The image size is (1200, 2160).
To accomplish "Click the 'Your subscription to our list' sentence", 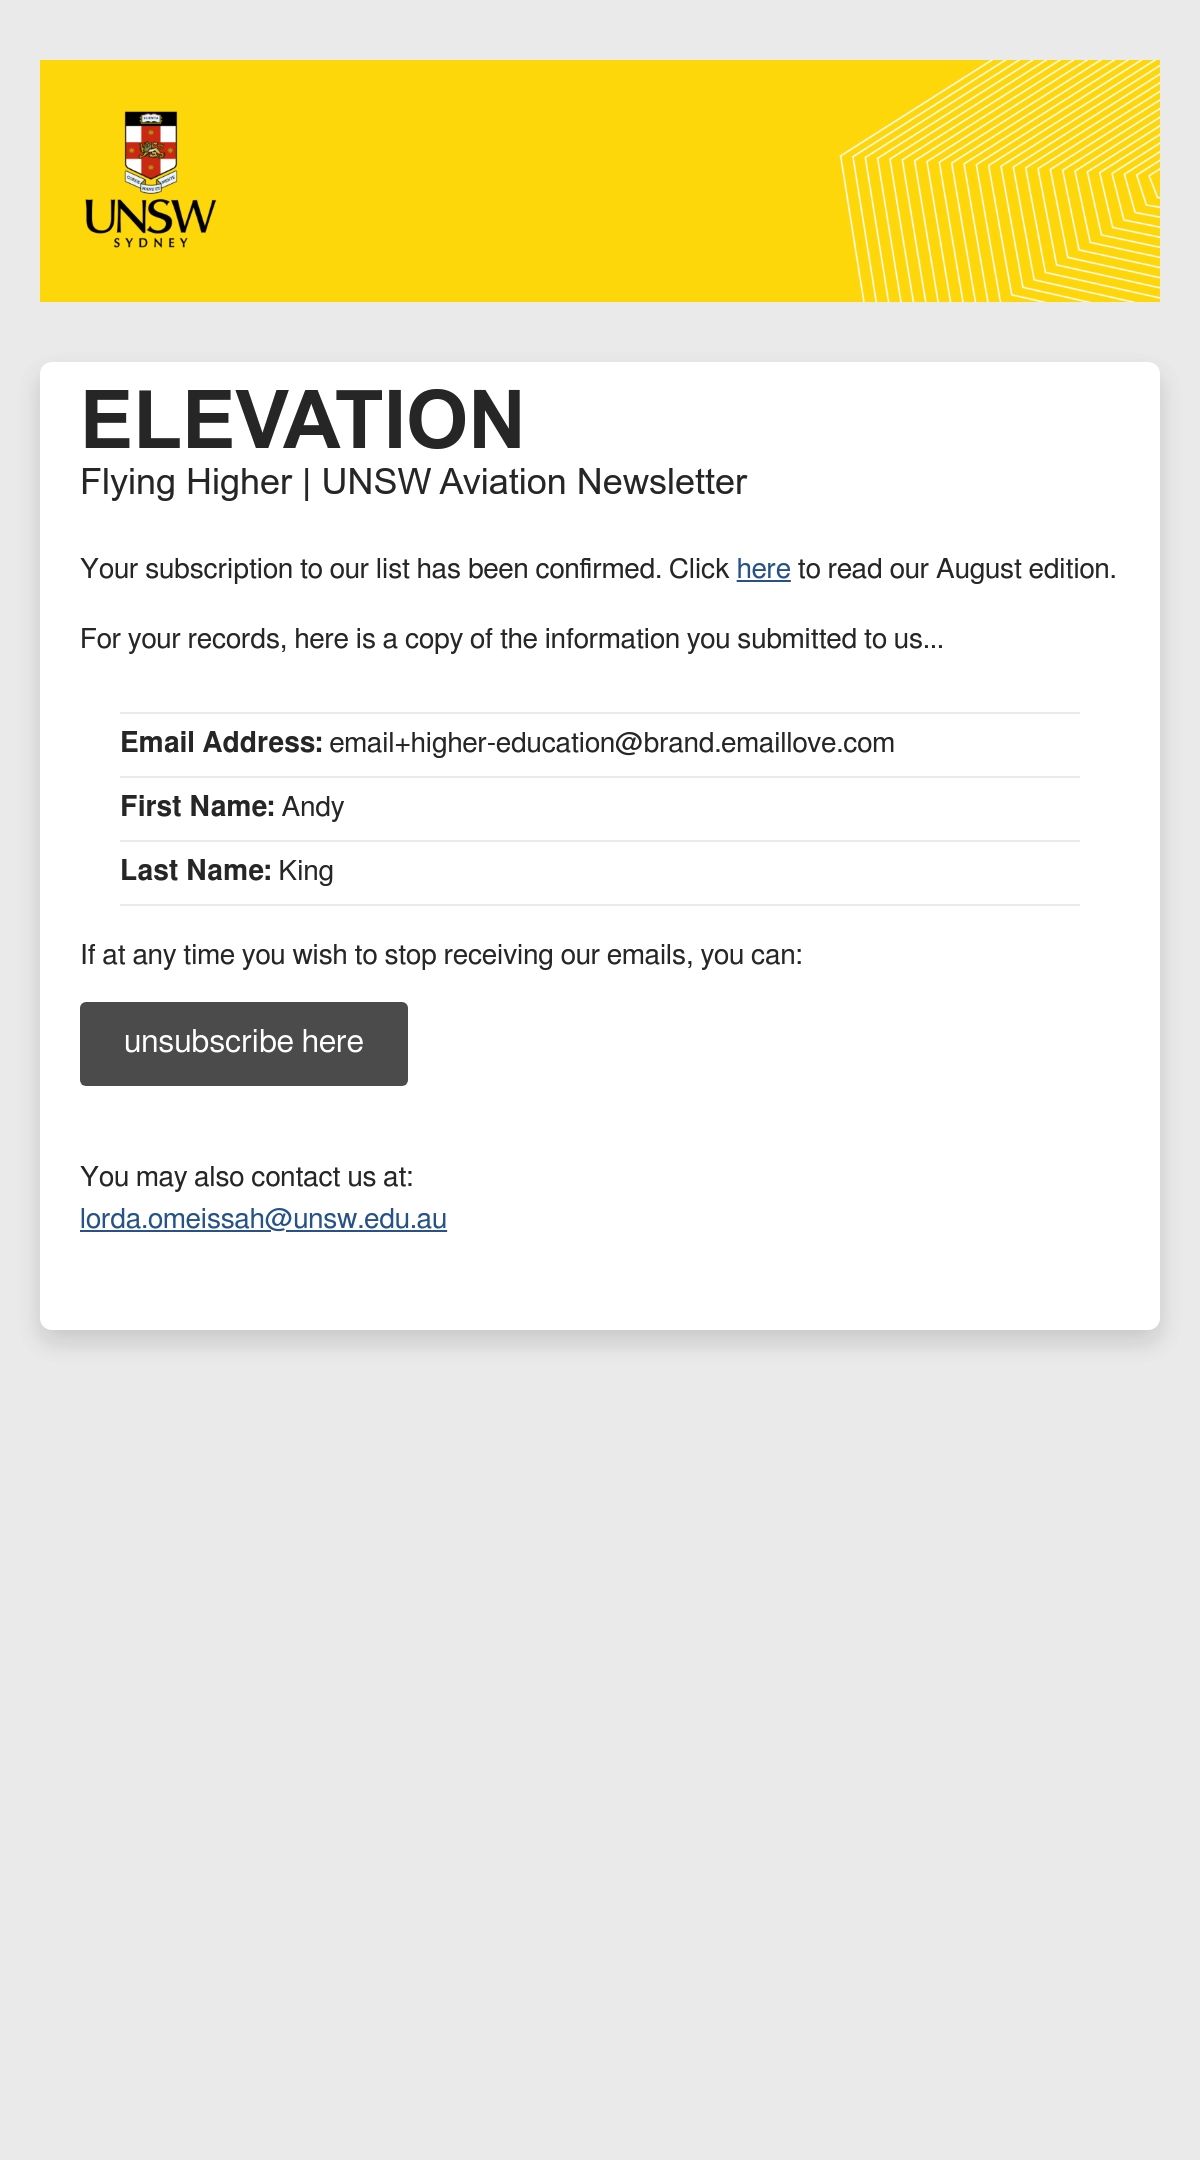I will click(x=598, y=569).
